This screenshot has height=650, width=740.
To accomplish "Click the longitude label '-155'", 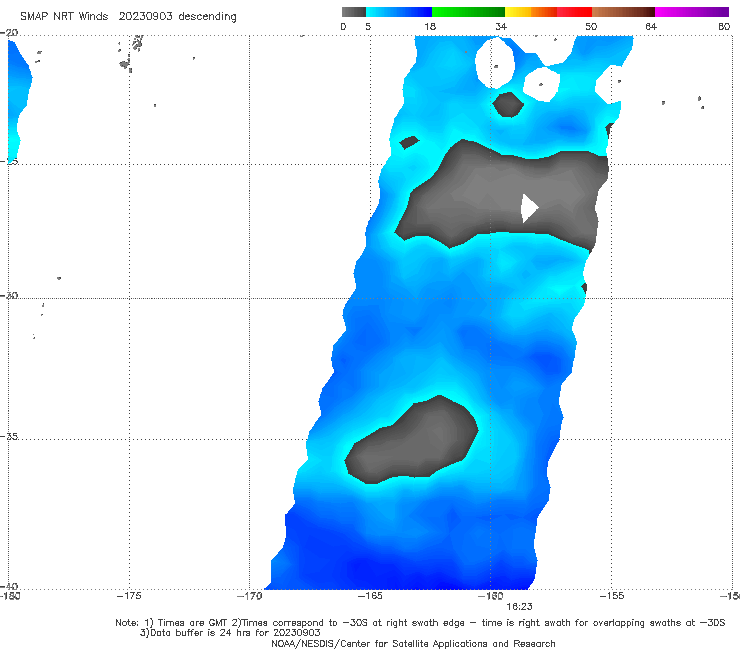I will tap(612, 596).
